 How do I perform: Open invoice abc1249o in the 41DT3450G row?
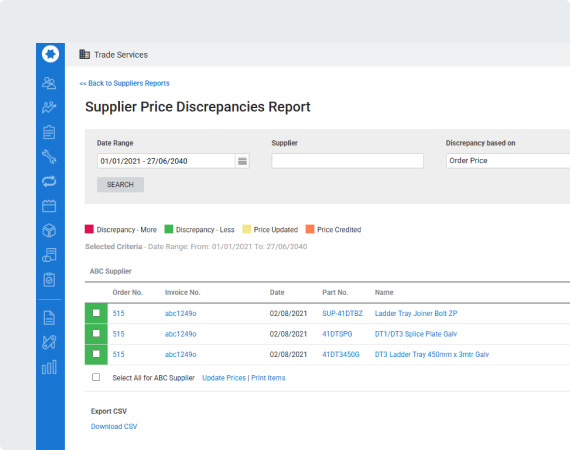click(x=181, y=354)
